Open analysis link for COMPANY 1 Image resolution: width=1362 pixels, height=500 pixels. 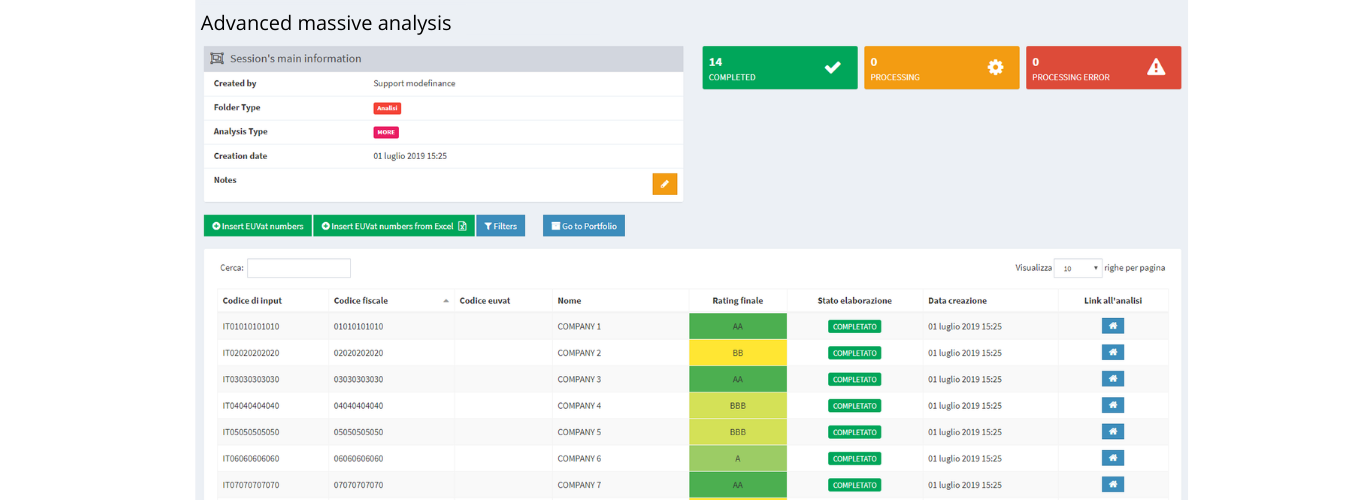tap(1113, 326)
